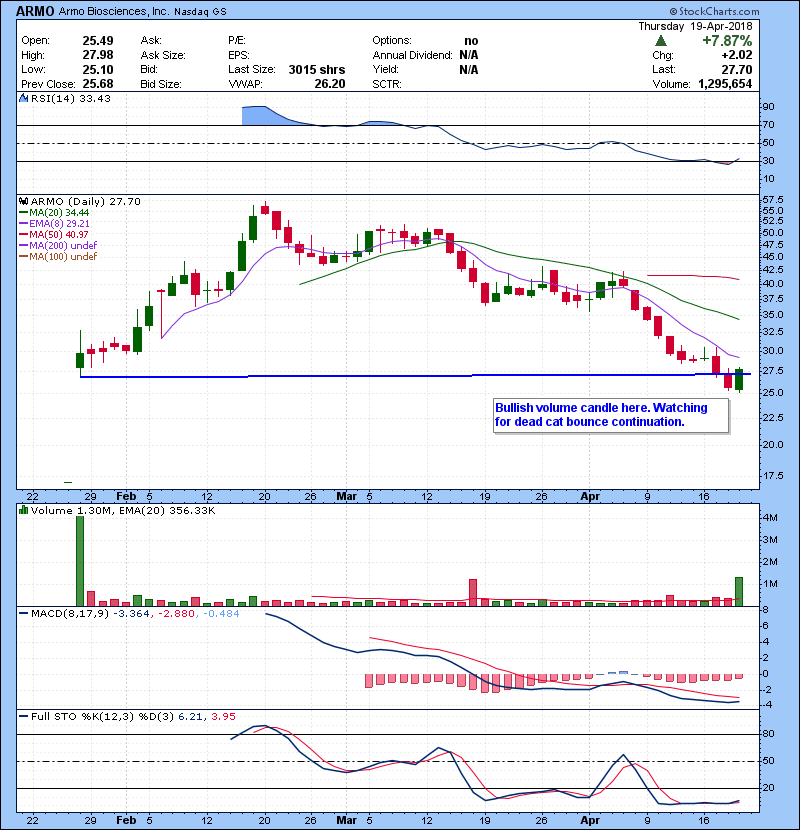Click the EMA(8) 29.21 legend entry

(55, 223)
